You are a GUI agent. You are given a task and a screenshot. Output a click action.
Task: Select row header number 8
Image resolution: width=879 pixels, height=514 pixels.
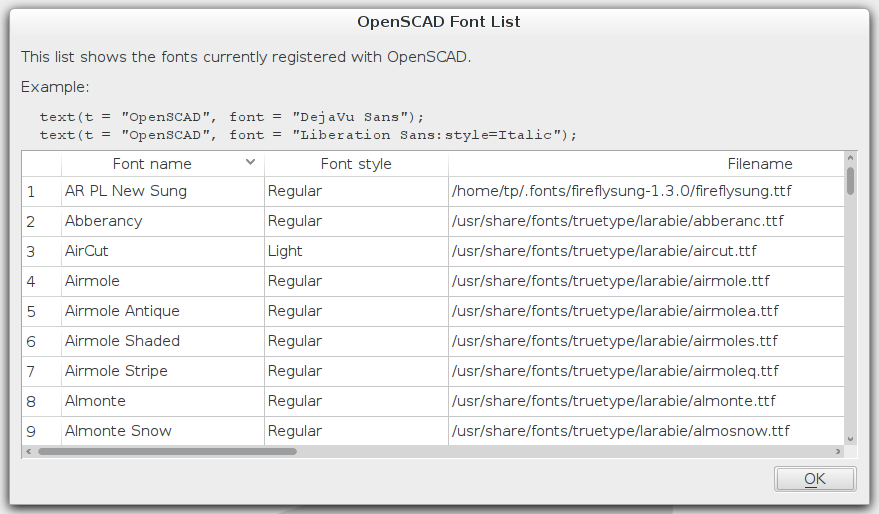click(41, 401)
